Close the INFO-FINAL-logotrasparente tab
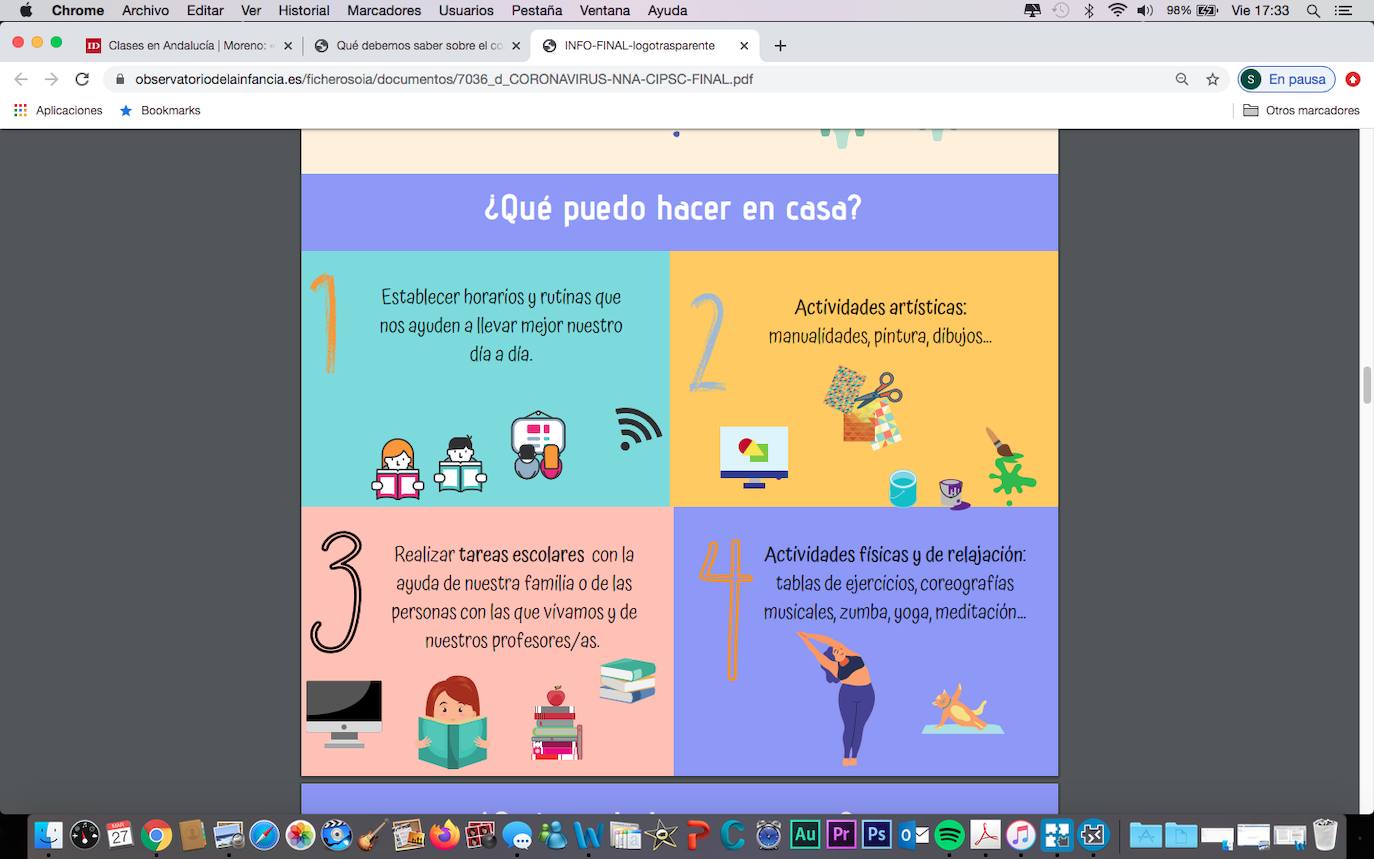The image size is (1374, 859). click(x=744, y=46)
